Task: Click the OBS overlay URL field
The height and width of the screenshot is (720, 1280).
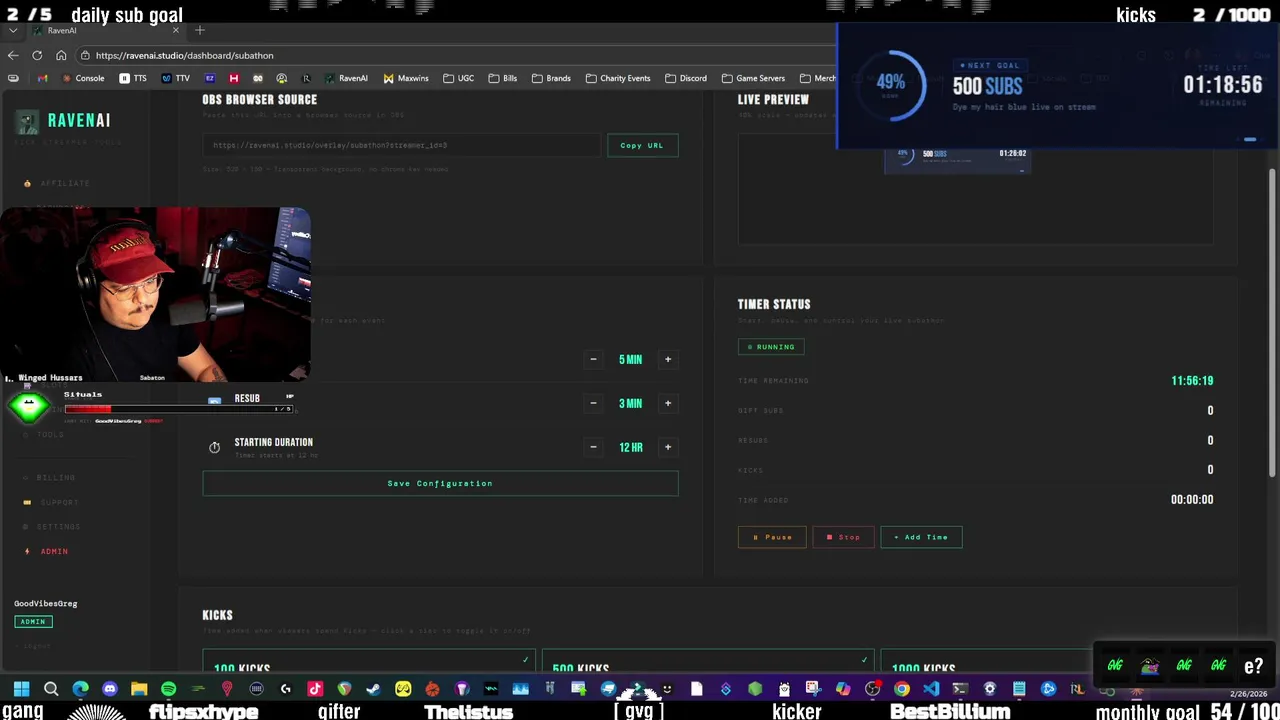Action: [x=401, y=145]
